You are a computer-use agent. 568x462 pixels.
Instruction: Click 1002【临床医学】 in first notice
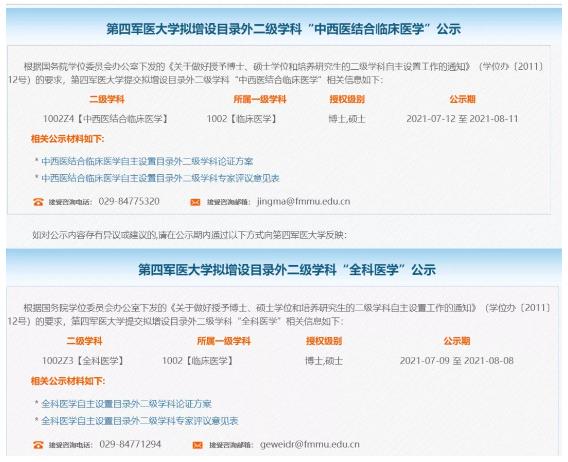click(242, 118)
